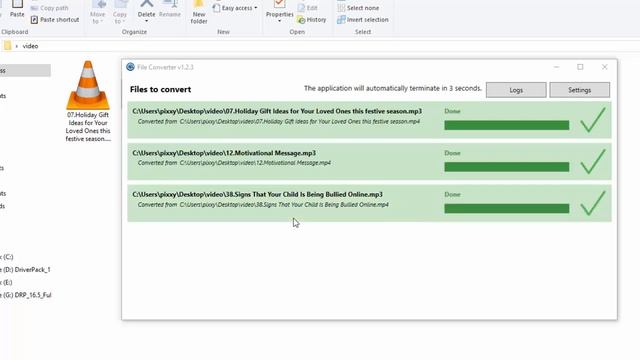Click 'Done' status of Holiday Gift Ideas row
This screenshot has height=360, width=640.
(452, 111)
